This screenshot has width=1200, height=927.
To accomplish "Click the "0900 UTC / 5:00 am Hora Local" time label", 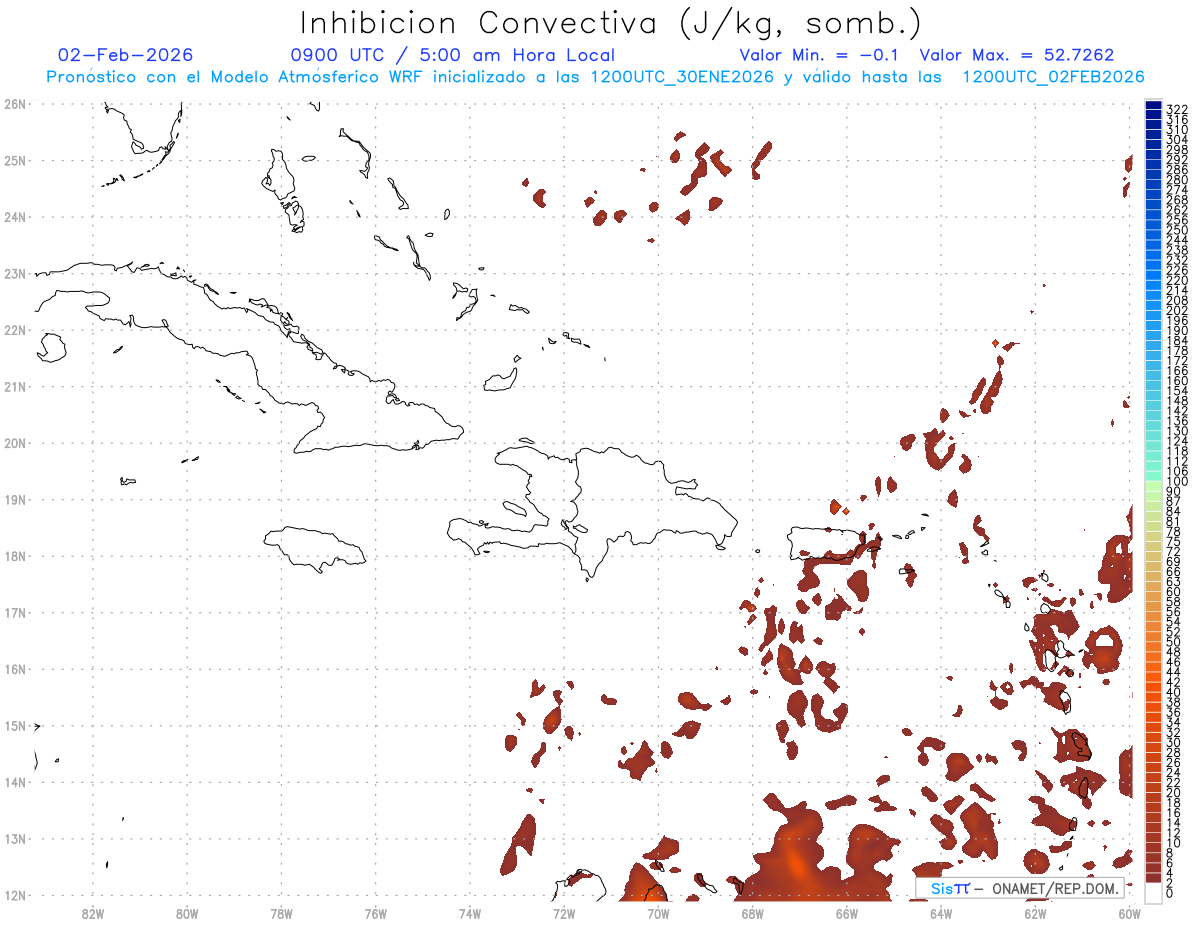I will [452, 55].
